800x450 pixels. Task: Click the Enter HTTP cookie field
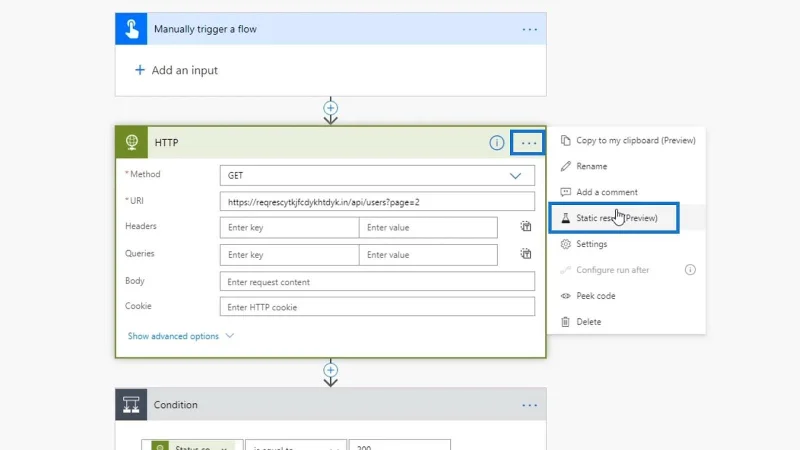[x=377, y=307]
